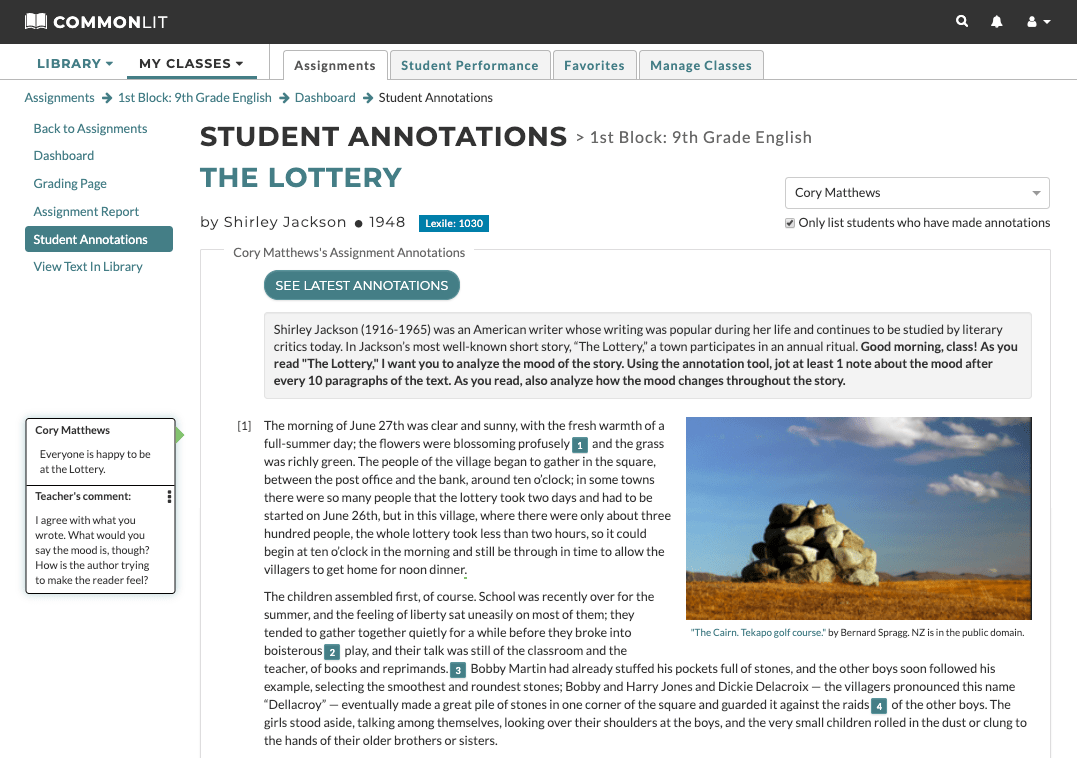Open the Manage Classes tab
1077x758 pixels.
click(x=700, y=66)
